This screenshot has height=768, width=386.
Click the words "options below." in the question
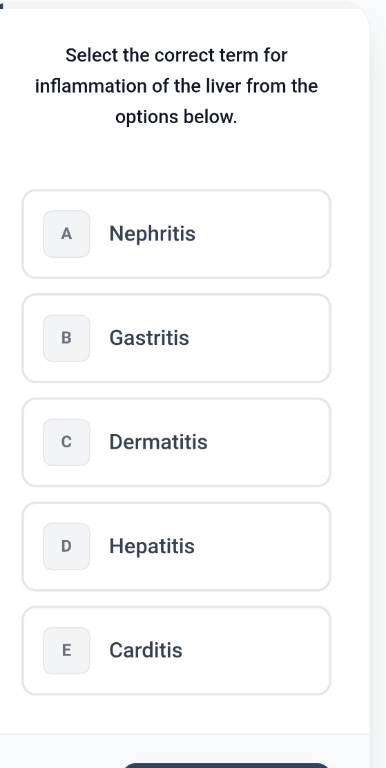176,117
